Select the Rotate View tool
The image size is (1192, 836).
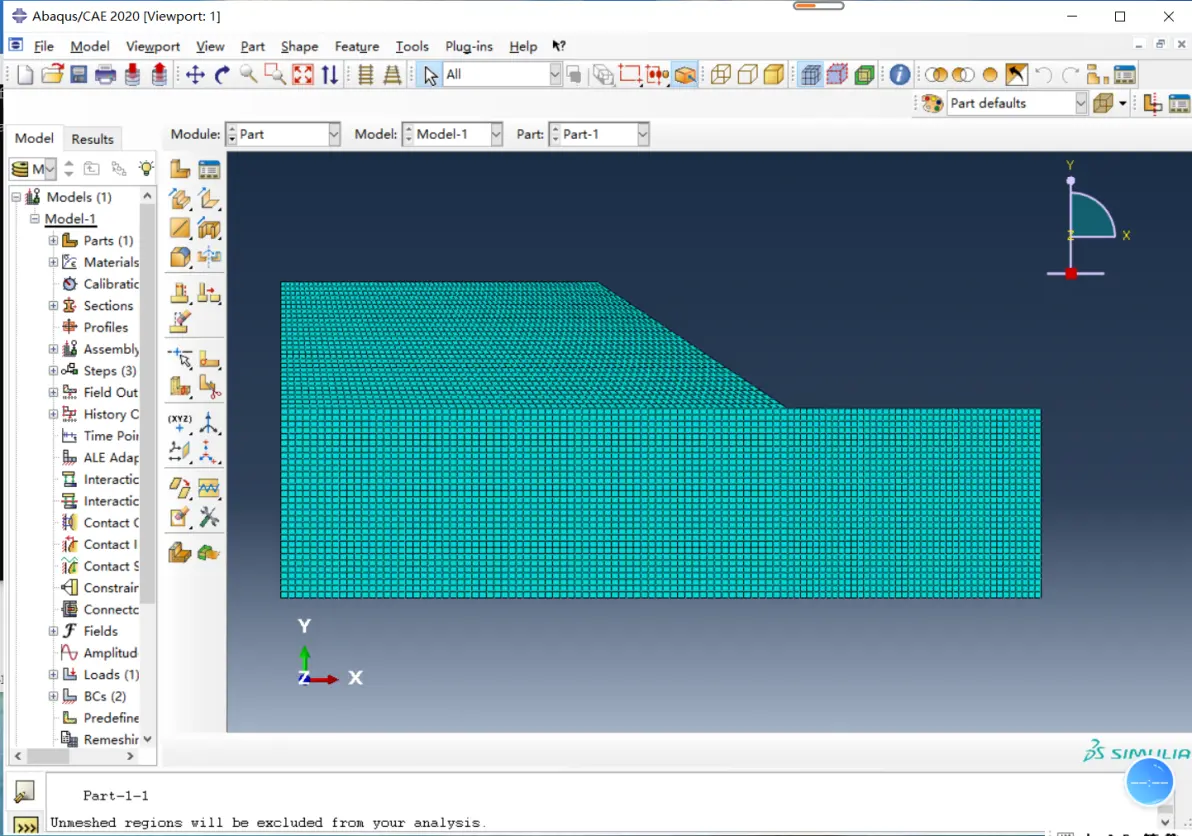pyautogui.click(x=222, y=74)
